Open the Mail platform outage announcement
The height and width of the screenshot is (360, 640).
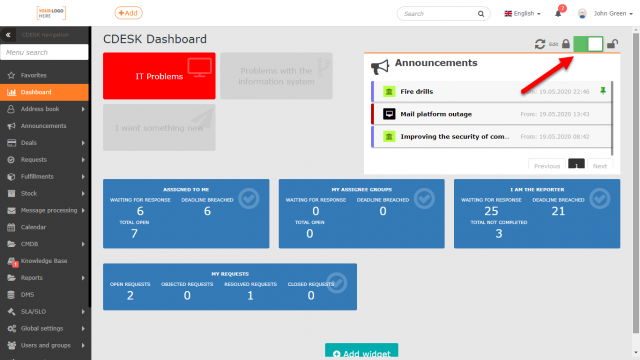[x=491, y=114]
